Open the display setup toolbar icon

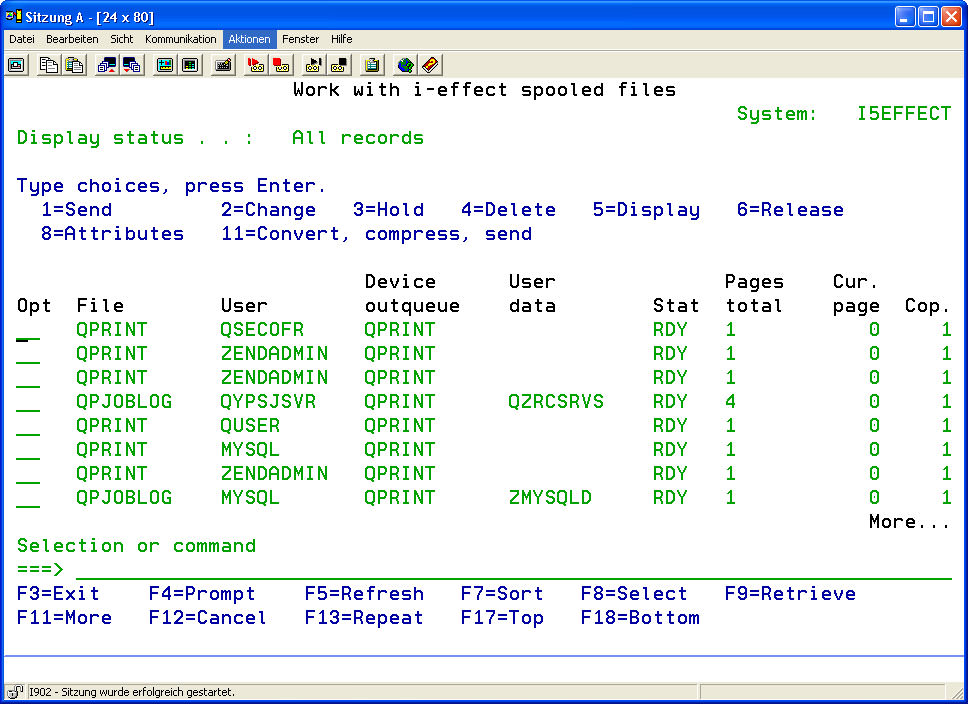click(x=165, y=65)
